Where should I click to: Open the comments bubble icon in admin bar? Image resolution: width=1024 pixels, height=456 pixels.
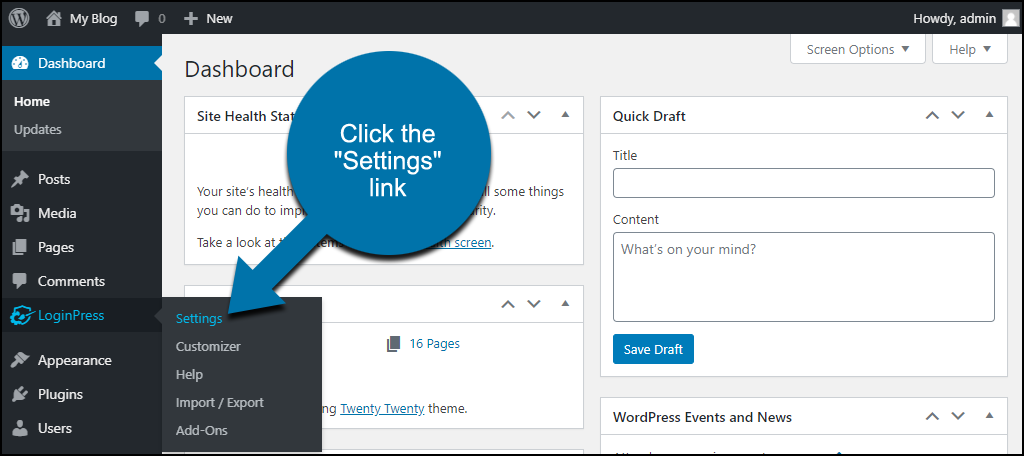tap(142, 19)
